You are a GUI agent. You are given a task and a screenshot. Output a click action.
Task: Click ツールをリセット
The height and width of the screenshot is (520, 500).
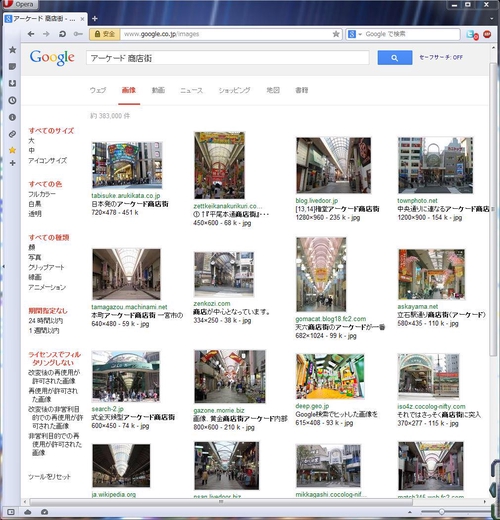49,477
